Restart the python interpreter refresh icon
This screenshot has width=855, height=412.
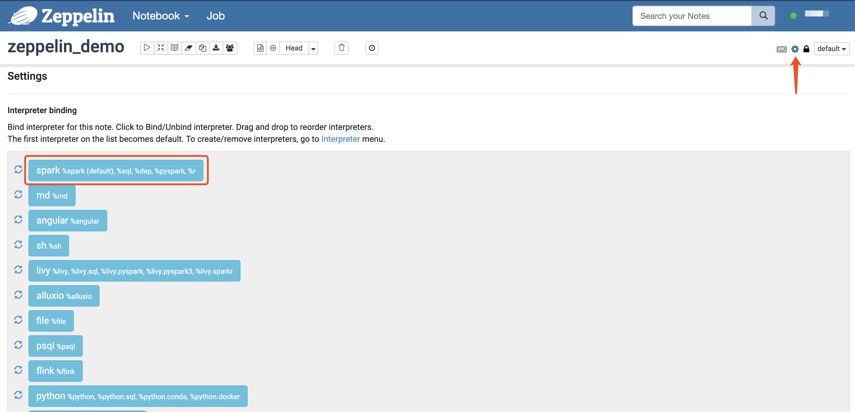(x=18, y=395)
